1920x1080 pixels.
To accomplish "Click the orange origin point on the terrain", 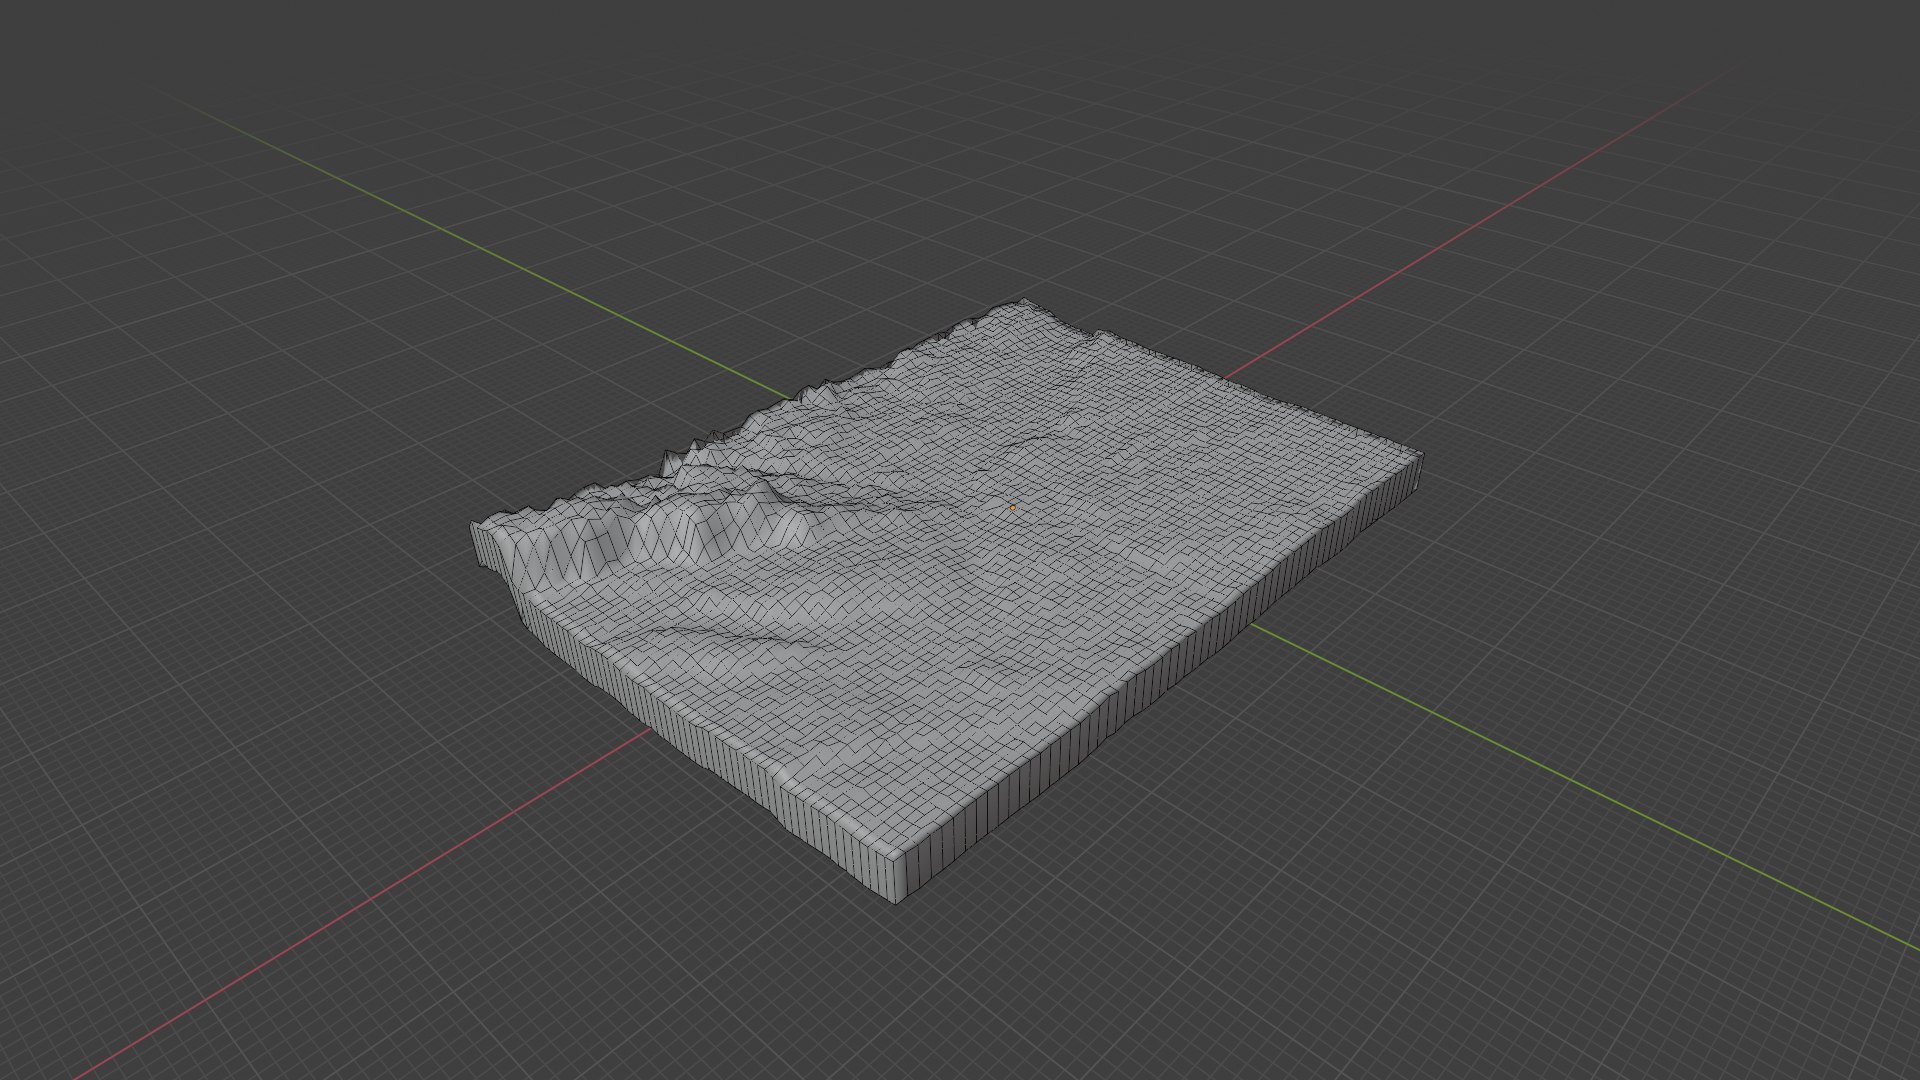I will click(x=1013, y=508).
